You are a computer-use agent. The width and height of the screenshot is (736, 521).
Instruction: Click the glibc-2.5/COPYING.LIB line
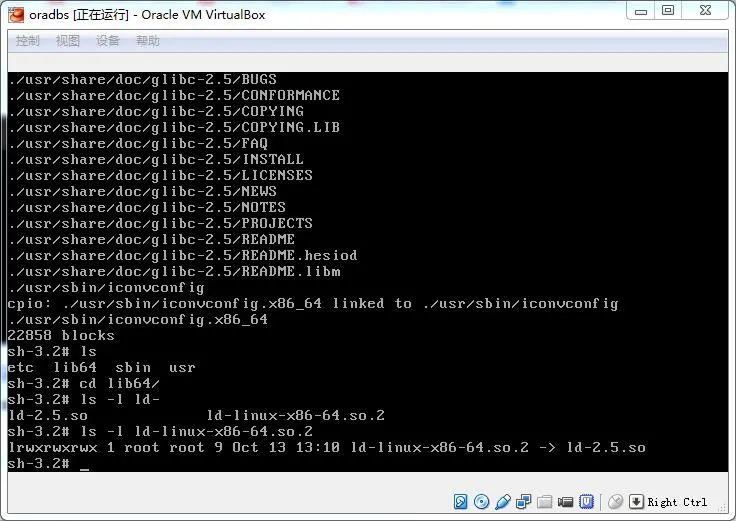174,127
